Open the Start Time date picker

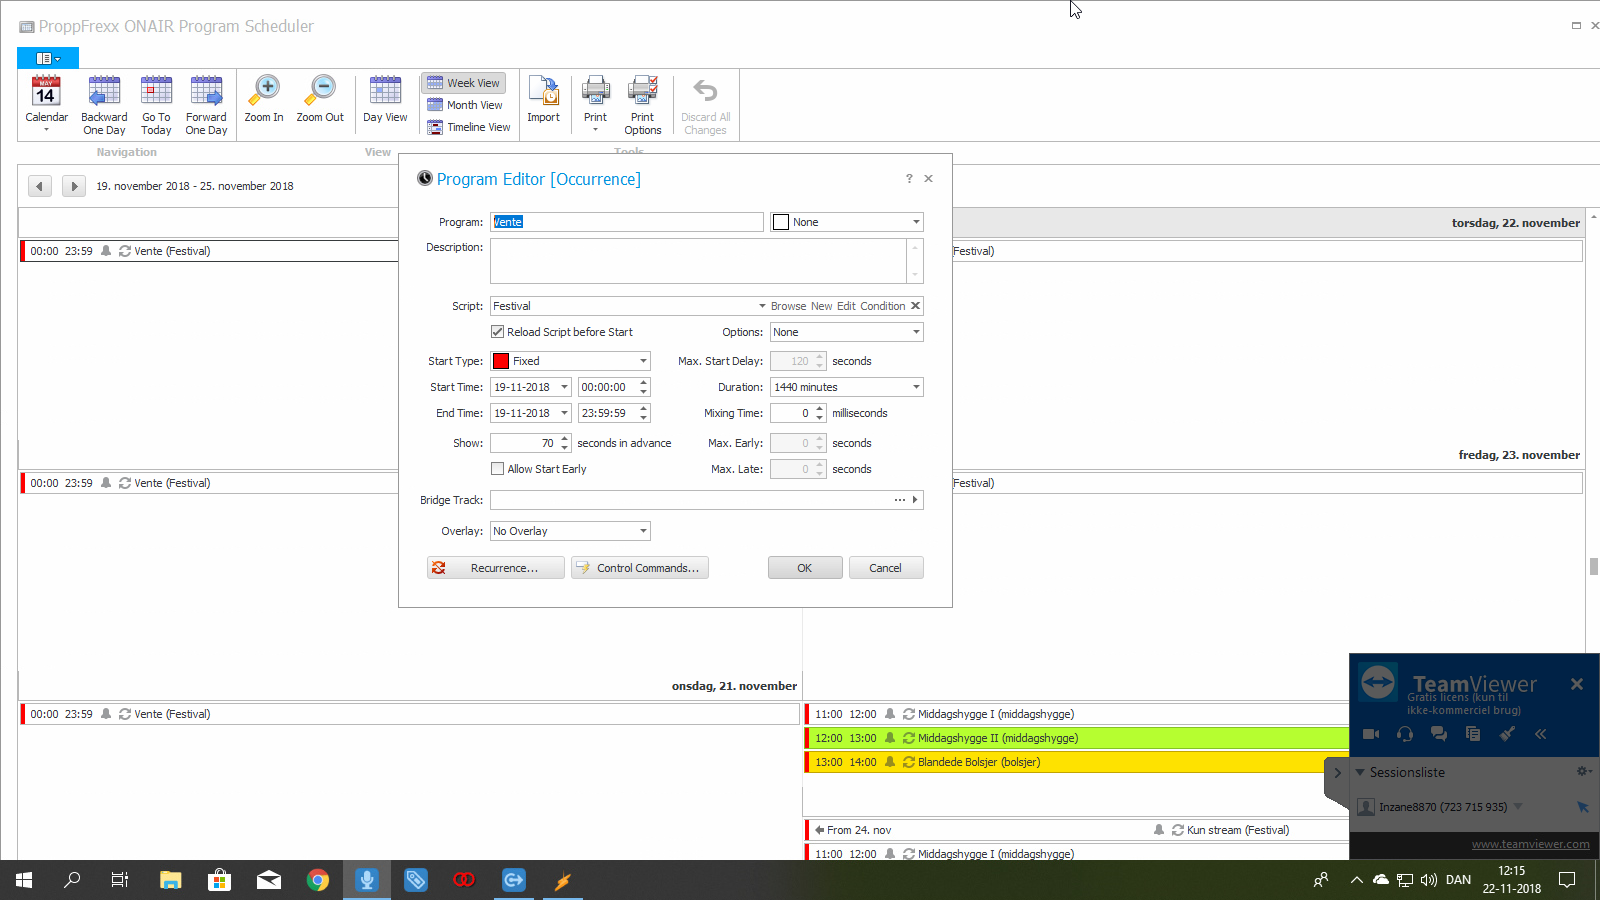[565, 387]
